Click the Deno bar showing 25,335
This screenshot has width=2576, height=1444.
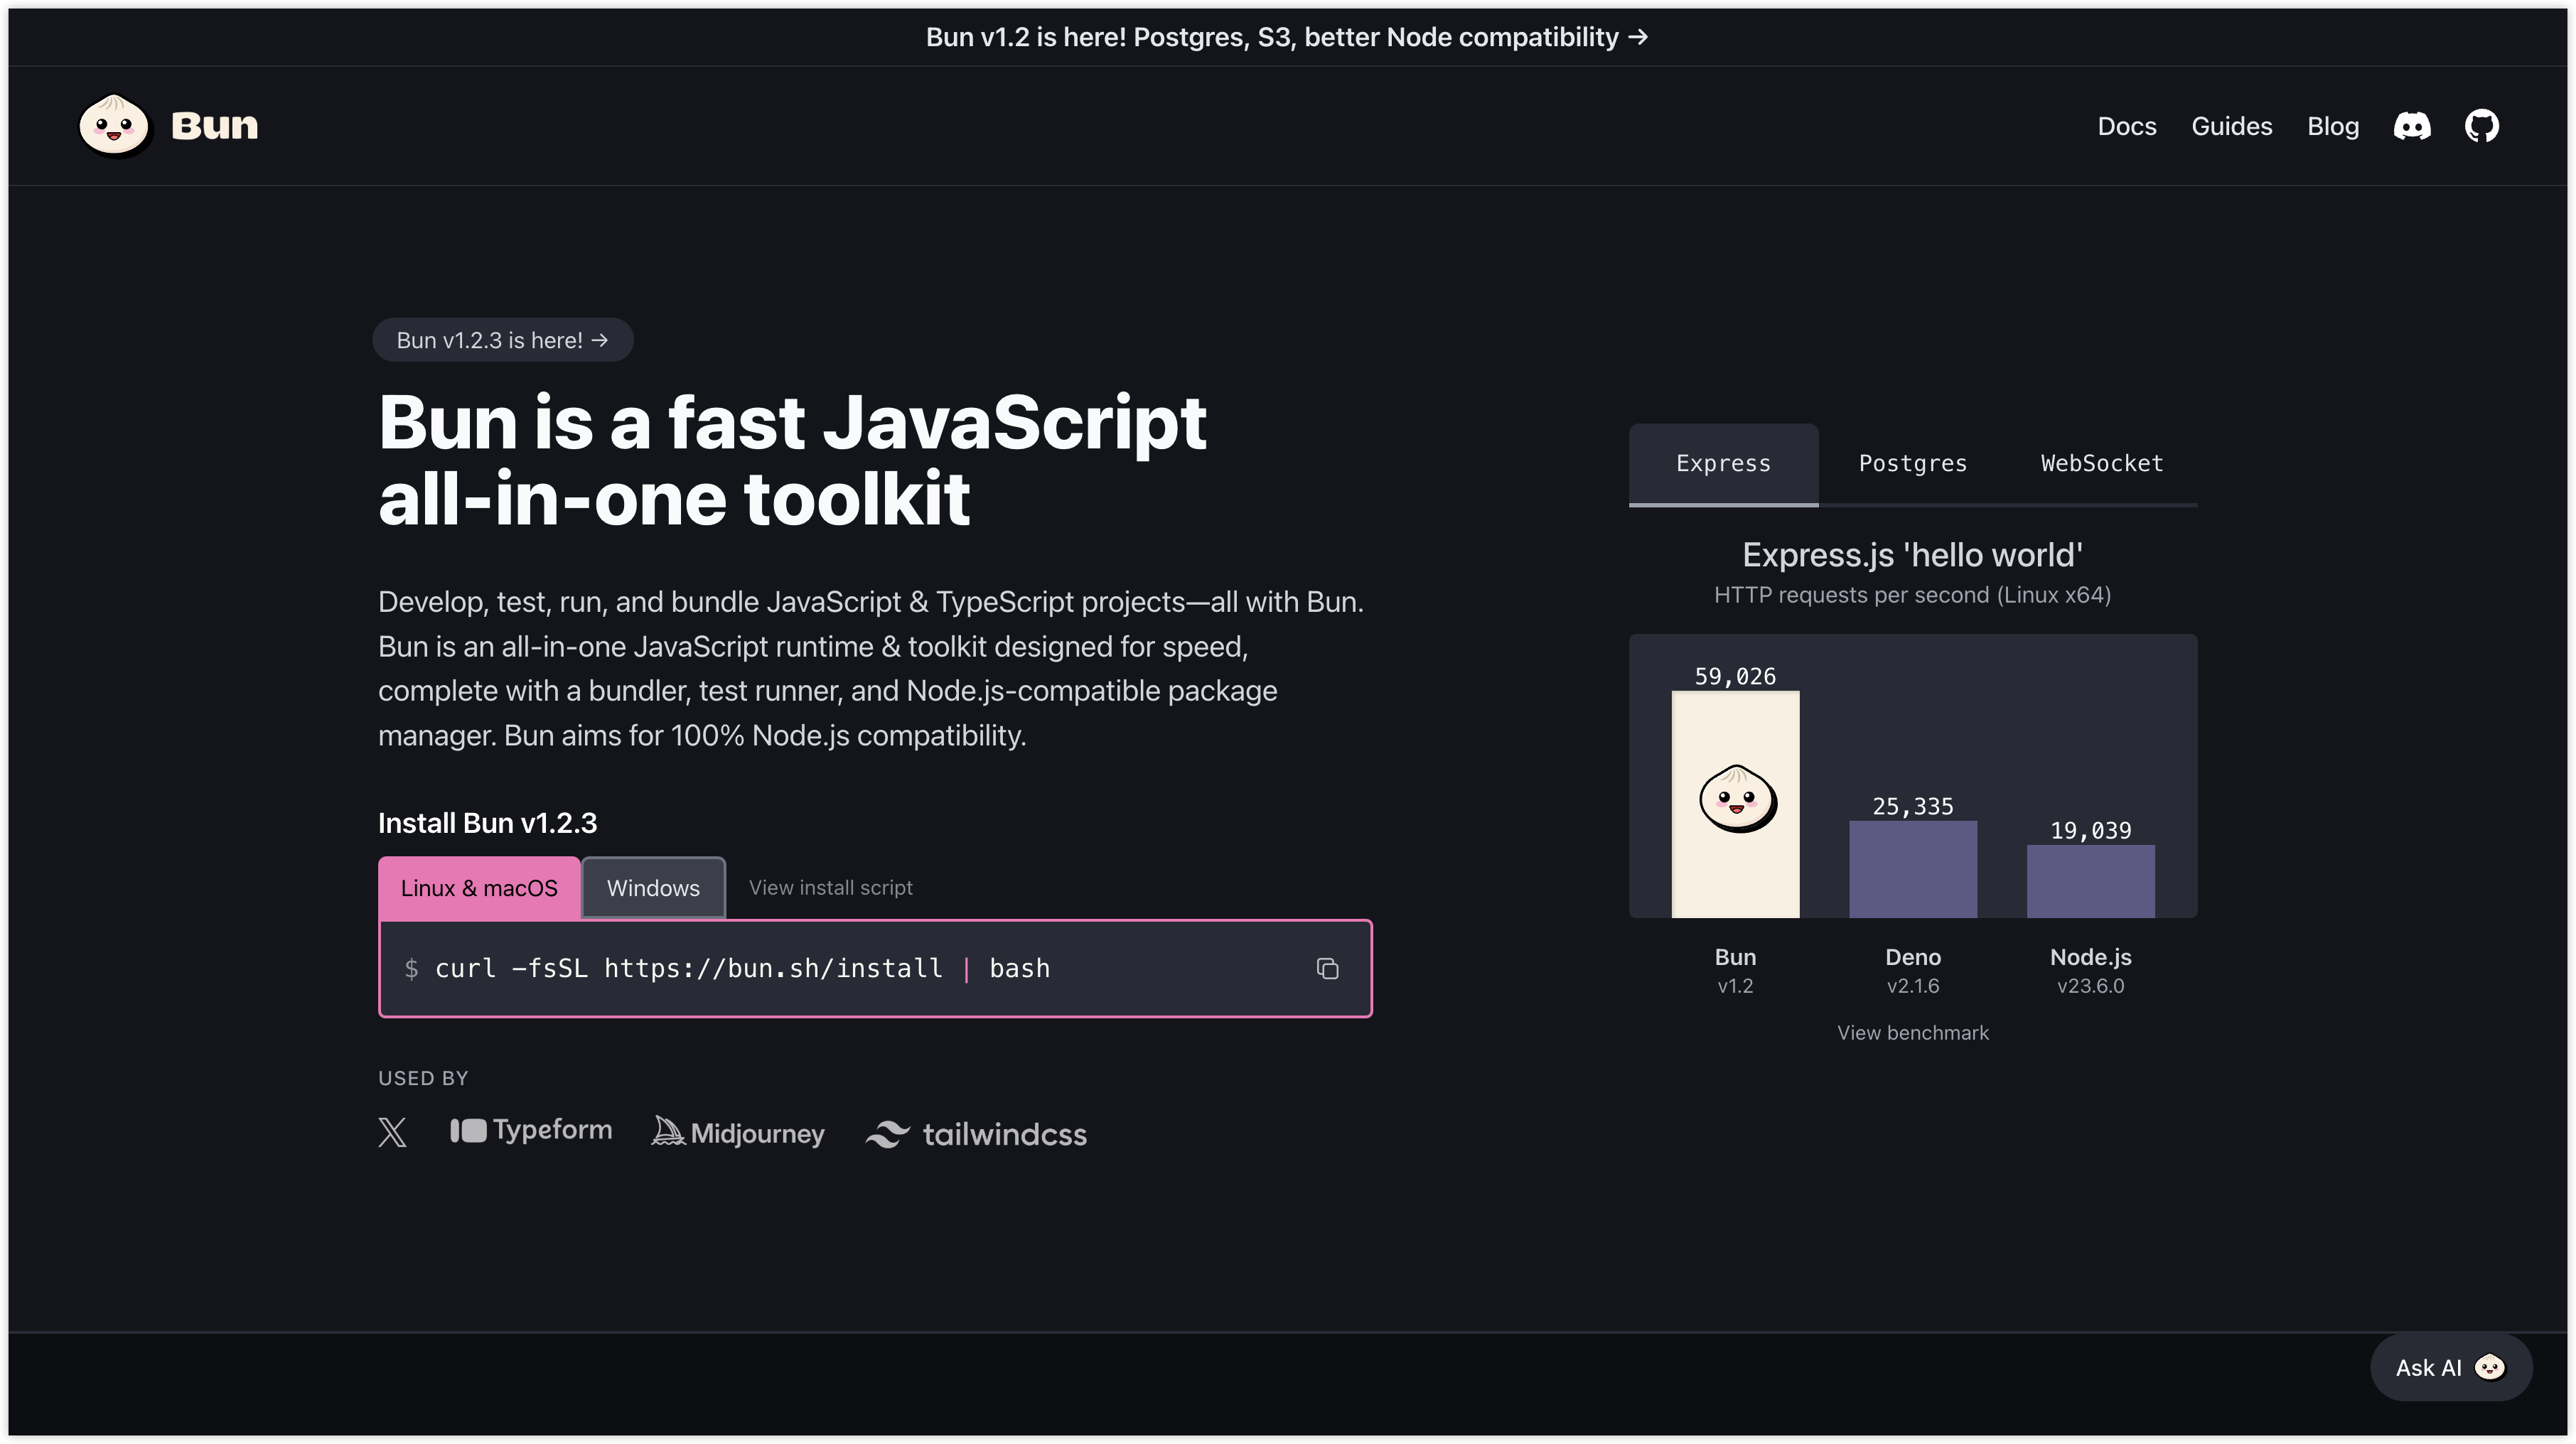click(1912, 869)
